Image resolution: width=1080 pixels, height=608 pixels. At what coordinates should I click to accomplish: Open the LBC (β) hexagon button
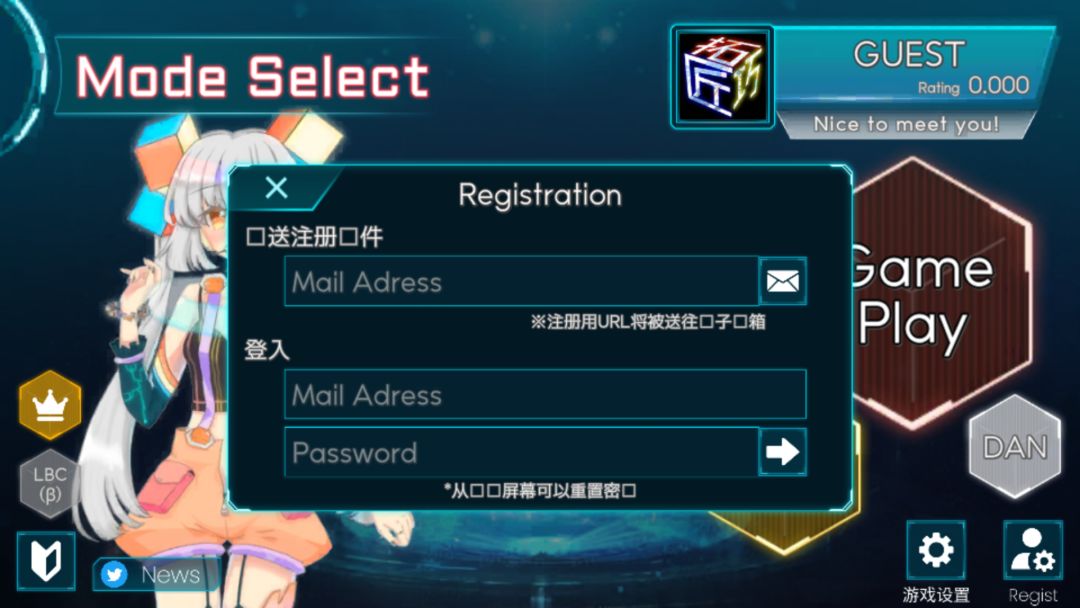click(50, 483)
